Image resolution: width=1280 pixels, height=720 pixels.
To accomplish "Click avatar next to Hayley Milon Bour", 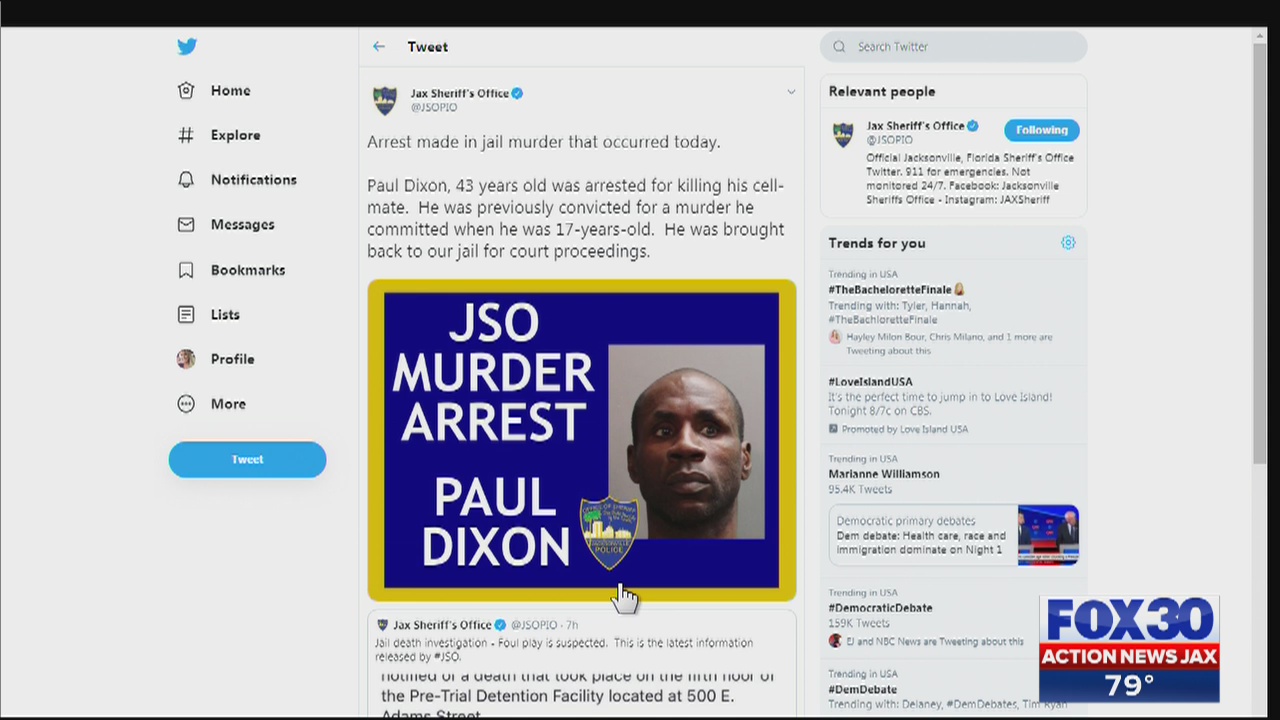I will (x=836, y=337).
